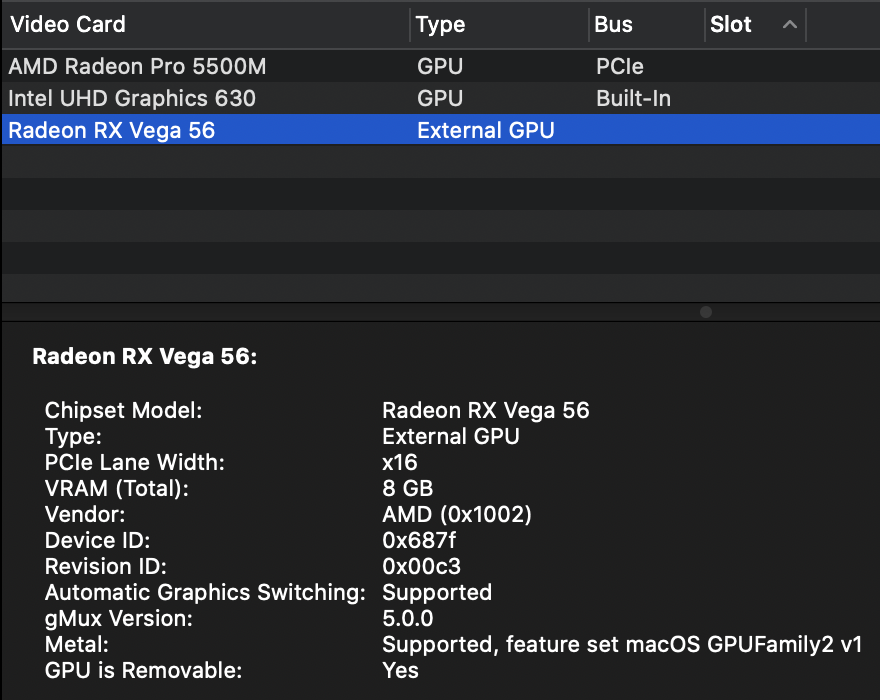Click the VRAM (Total): label
This screenshot has width=880, height=700.
pyautogui.click(x=117, y=488)
